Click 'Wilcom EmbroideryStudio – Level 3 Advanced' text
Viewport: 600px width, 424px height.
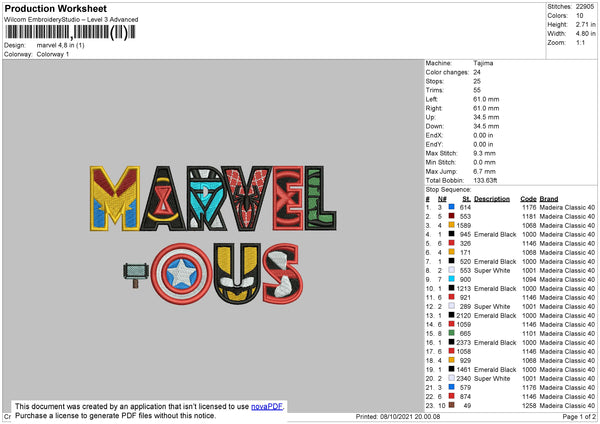point(71,20)
